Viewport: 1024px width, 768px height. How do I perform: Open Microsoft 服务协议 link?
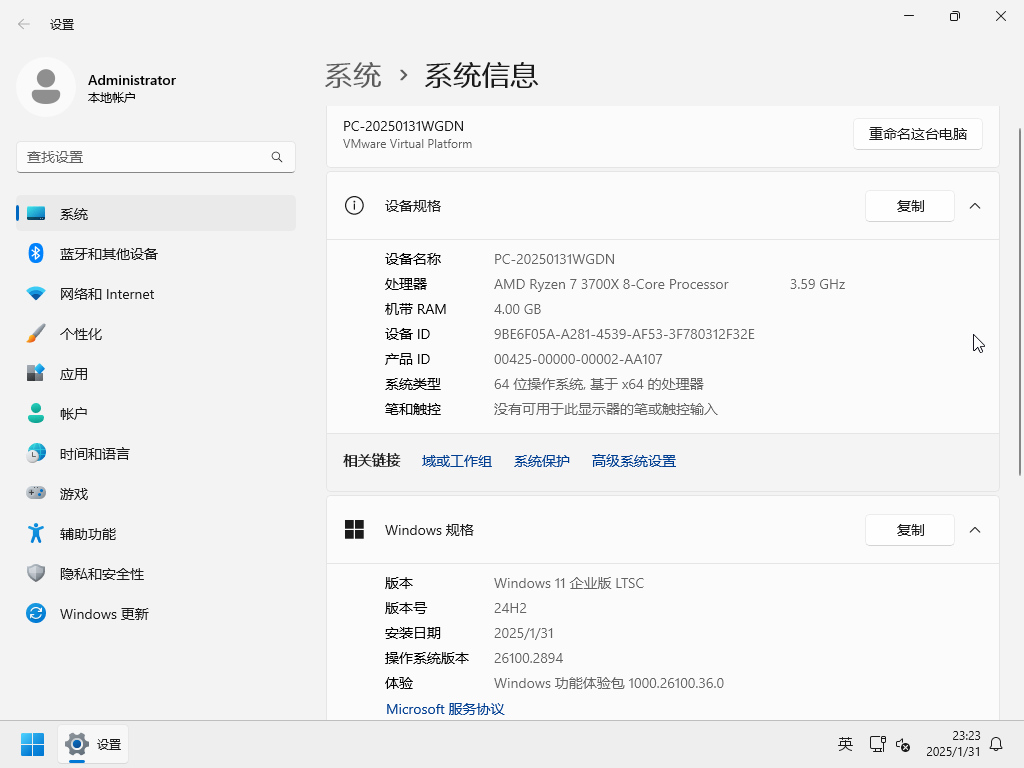[445, 709]
